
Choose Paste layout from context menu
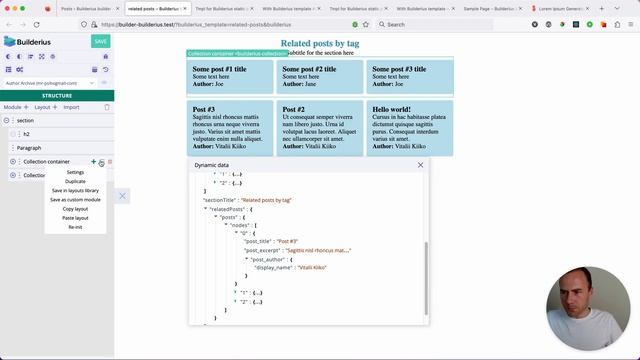(x=75, y=218)
